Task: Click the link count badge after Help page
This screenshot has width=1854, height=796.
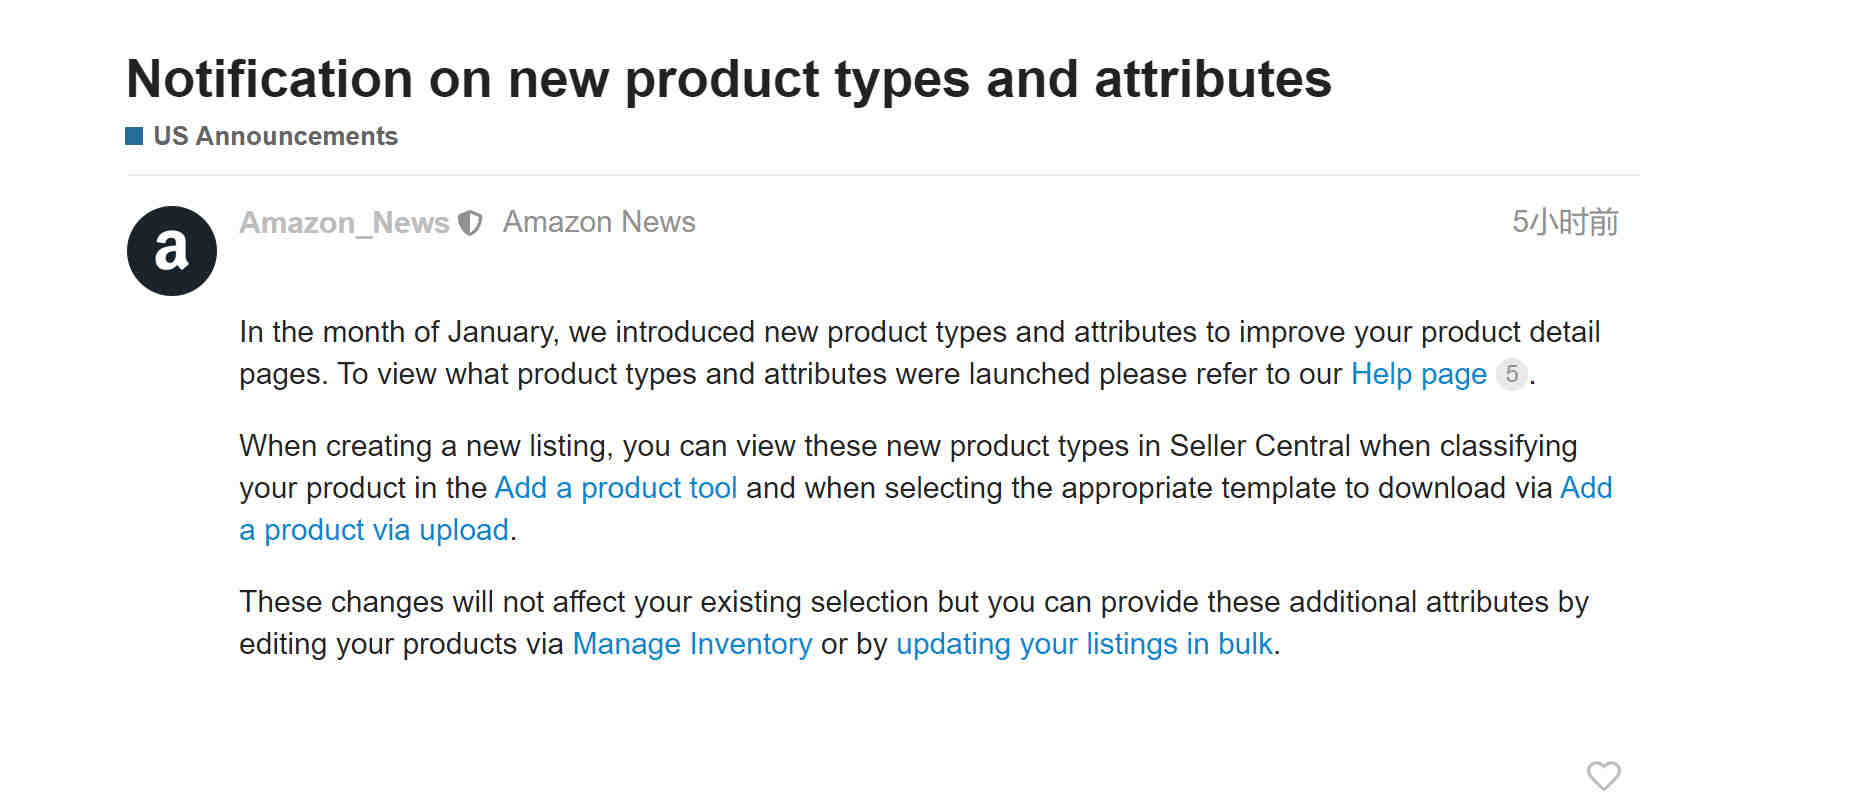Action: pyautogui.click(x=1511, y=374)
